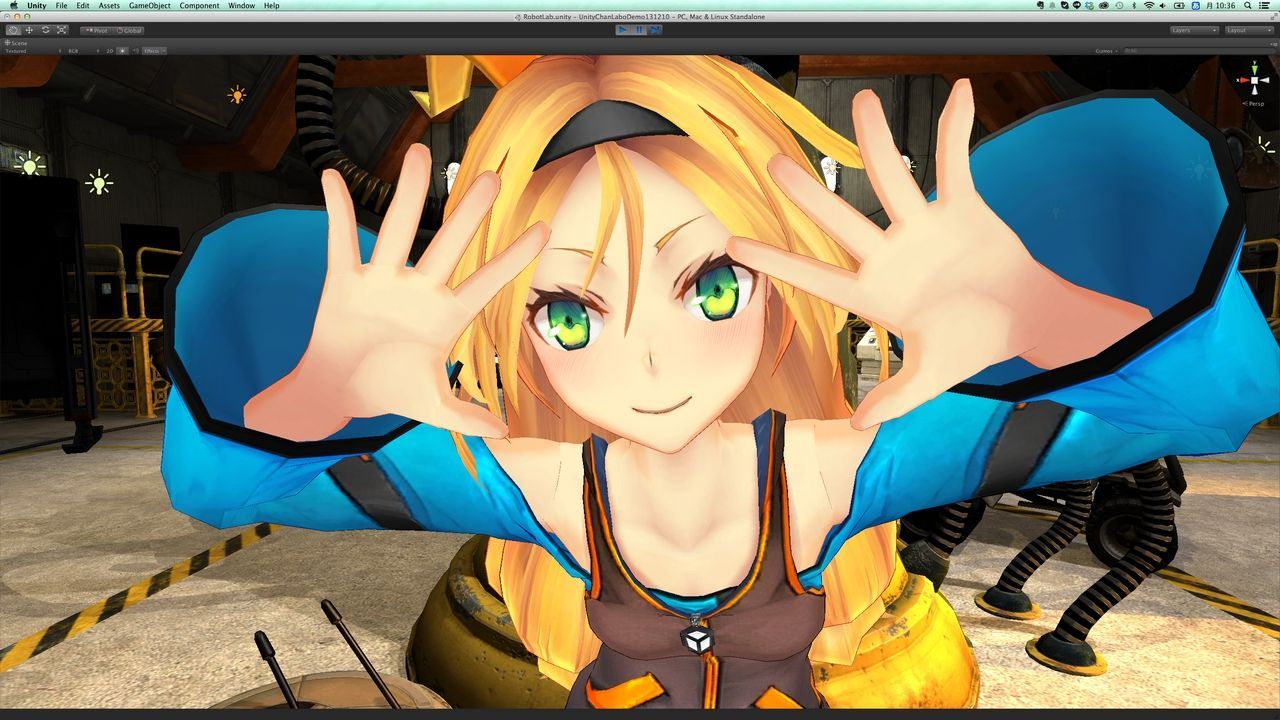Open the Window menu
This screenshot has height=720, width=1280.
[x=241, y=6]
